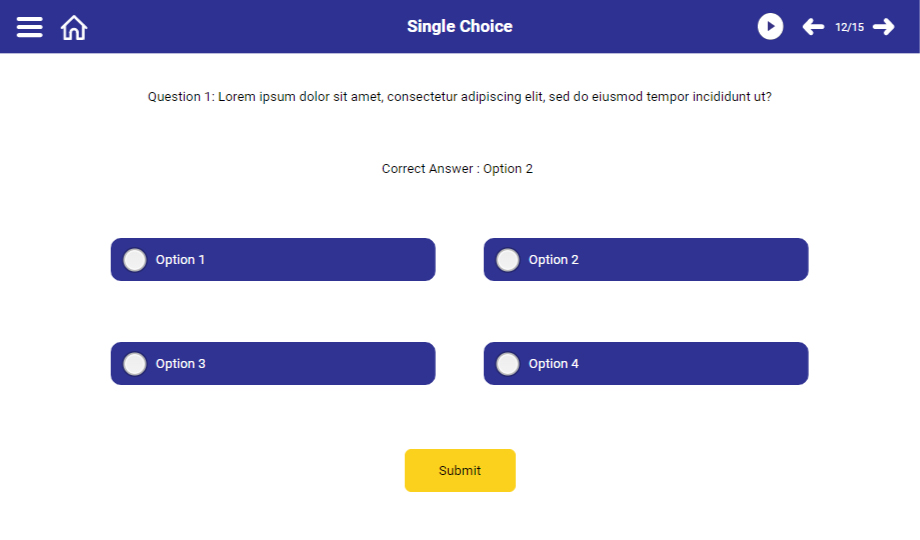Pick the Option 3 radio button

tap(135, 364)
